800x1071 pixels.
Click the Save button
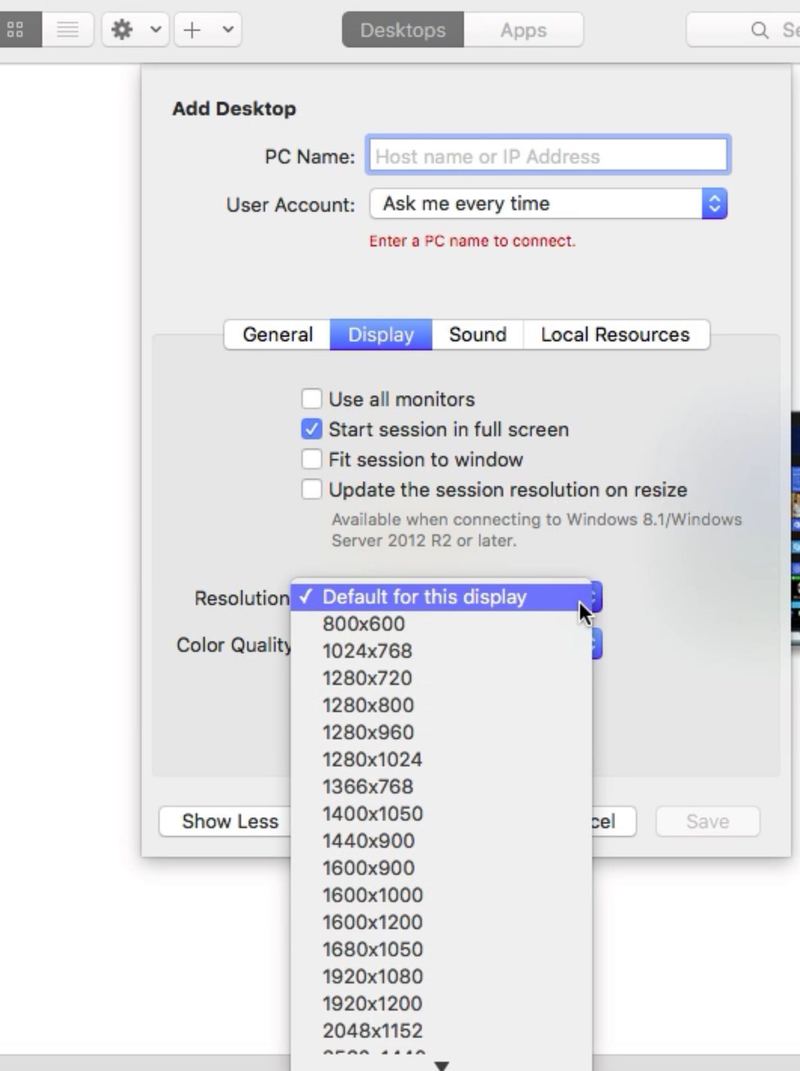click(x=707, y=820)
